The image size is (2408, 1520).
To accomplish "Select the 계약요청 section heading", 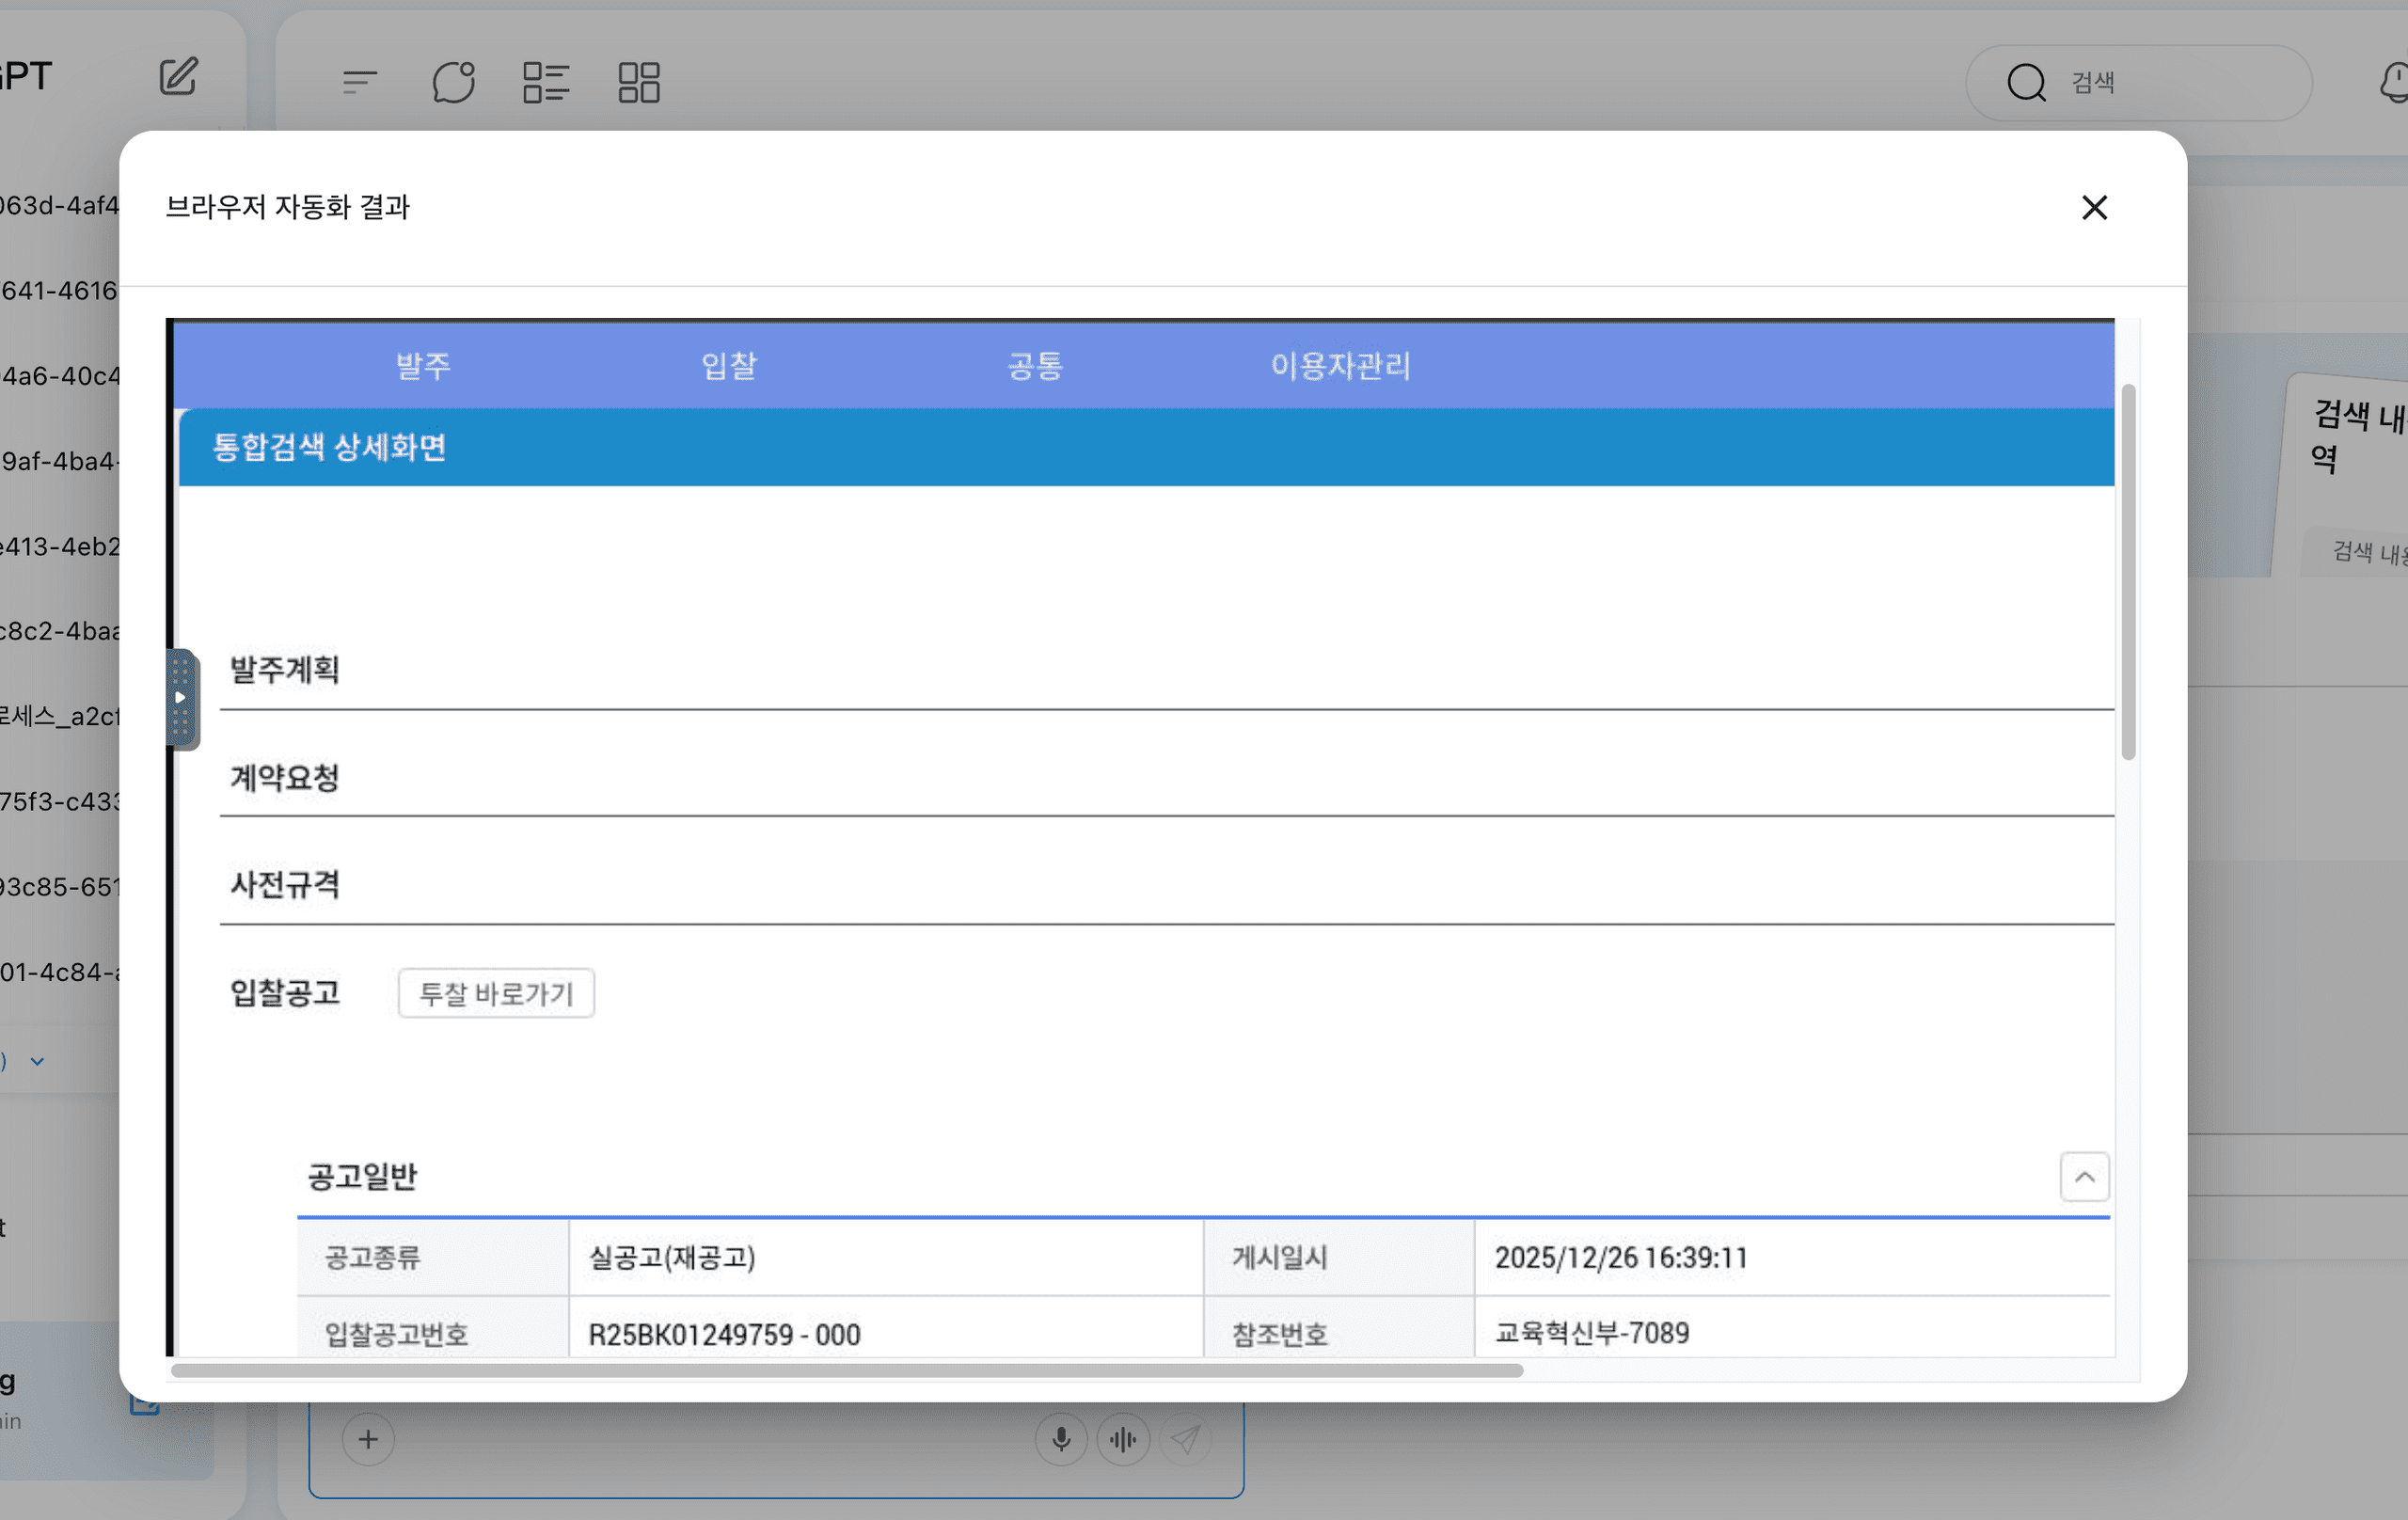I will point(285,777).
